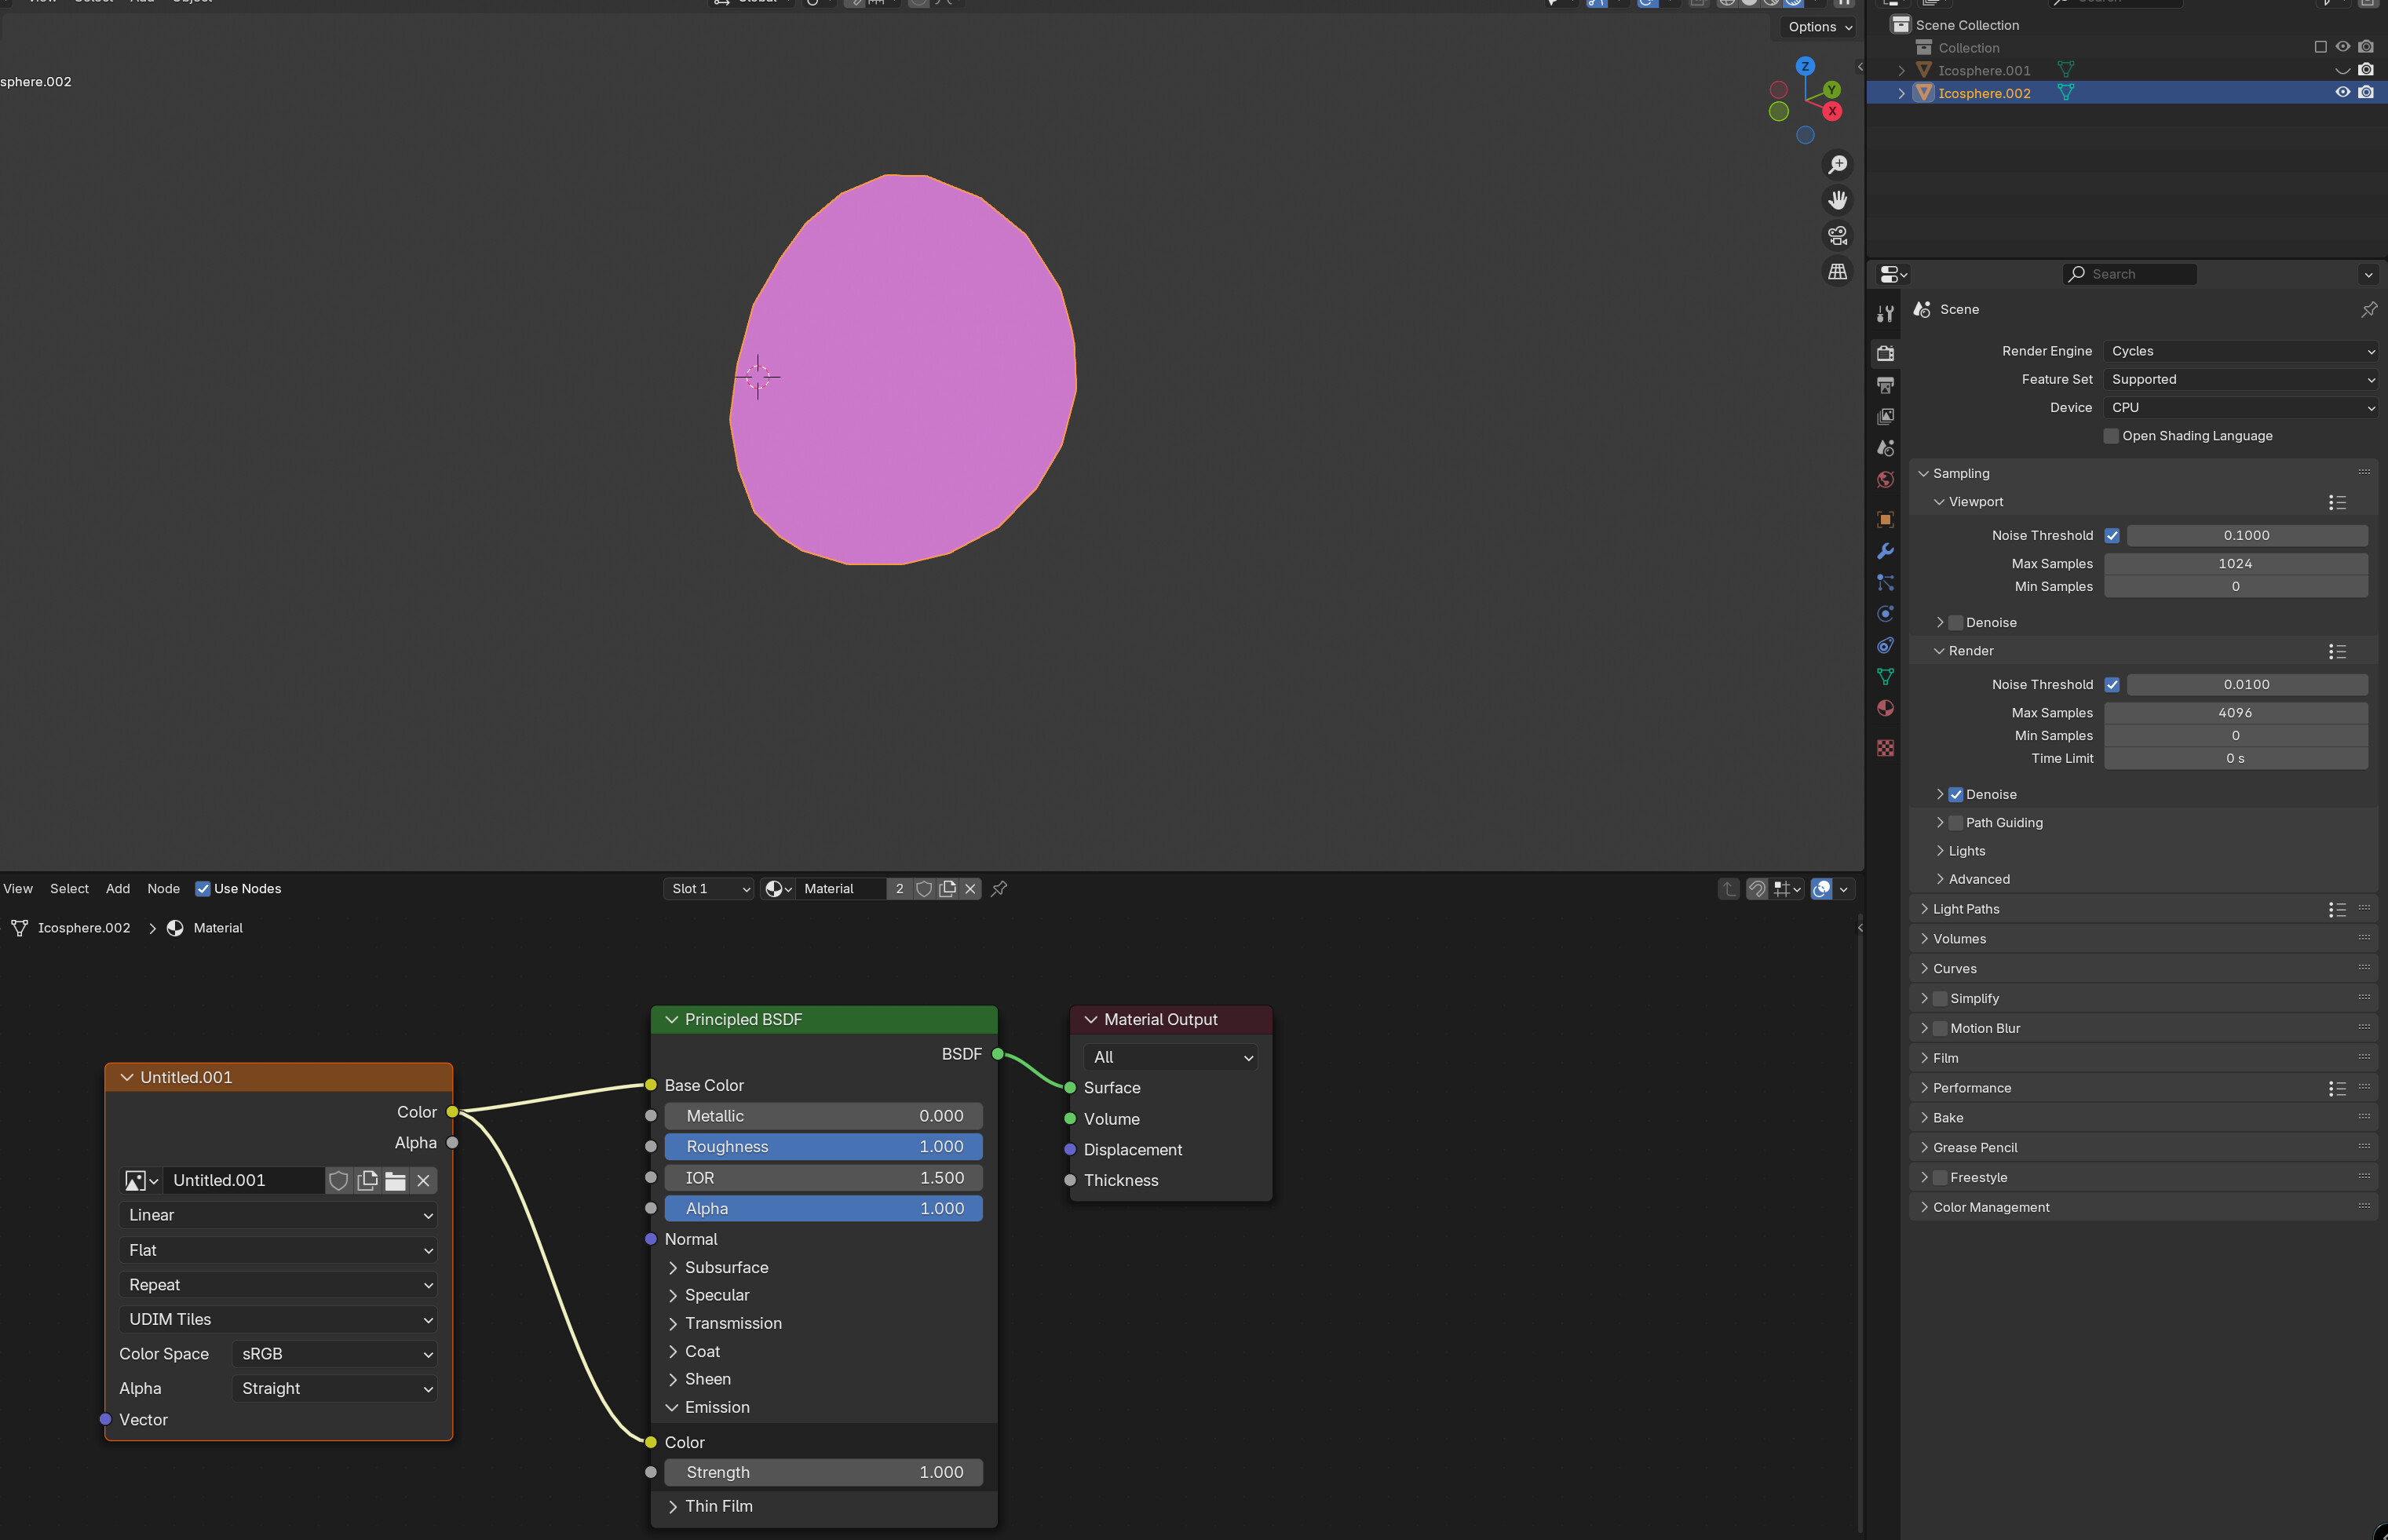Duplicate material via New Material icon
Image resolution: width=2388 pixels, height=1540 pixels.
pyautogui.click(x=947, y=889)
